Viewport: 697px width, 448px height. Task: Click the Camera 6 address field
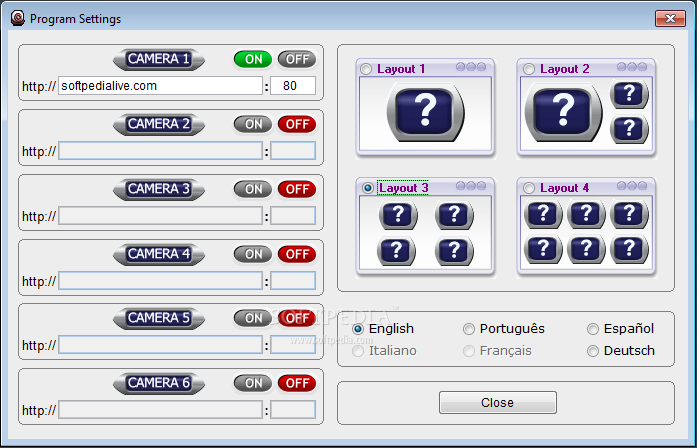pos(160,410)
